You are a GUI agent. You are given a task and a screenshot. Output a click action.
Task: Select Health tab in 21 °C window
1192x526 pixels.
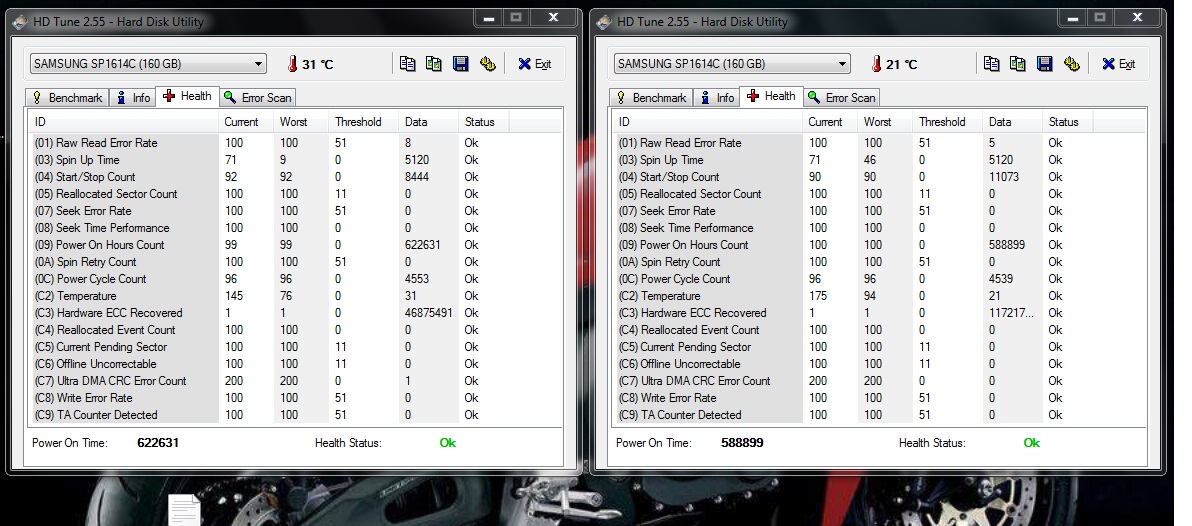[x=772, y=96]
